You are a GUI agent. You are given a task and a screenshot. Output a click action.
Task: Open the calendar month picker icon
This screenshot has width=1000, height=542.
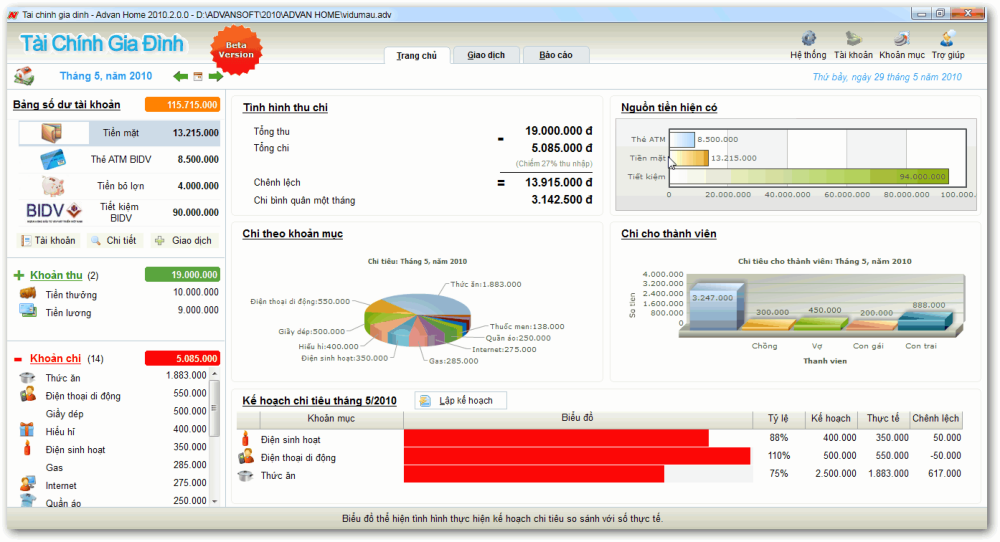pos(198,77)
